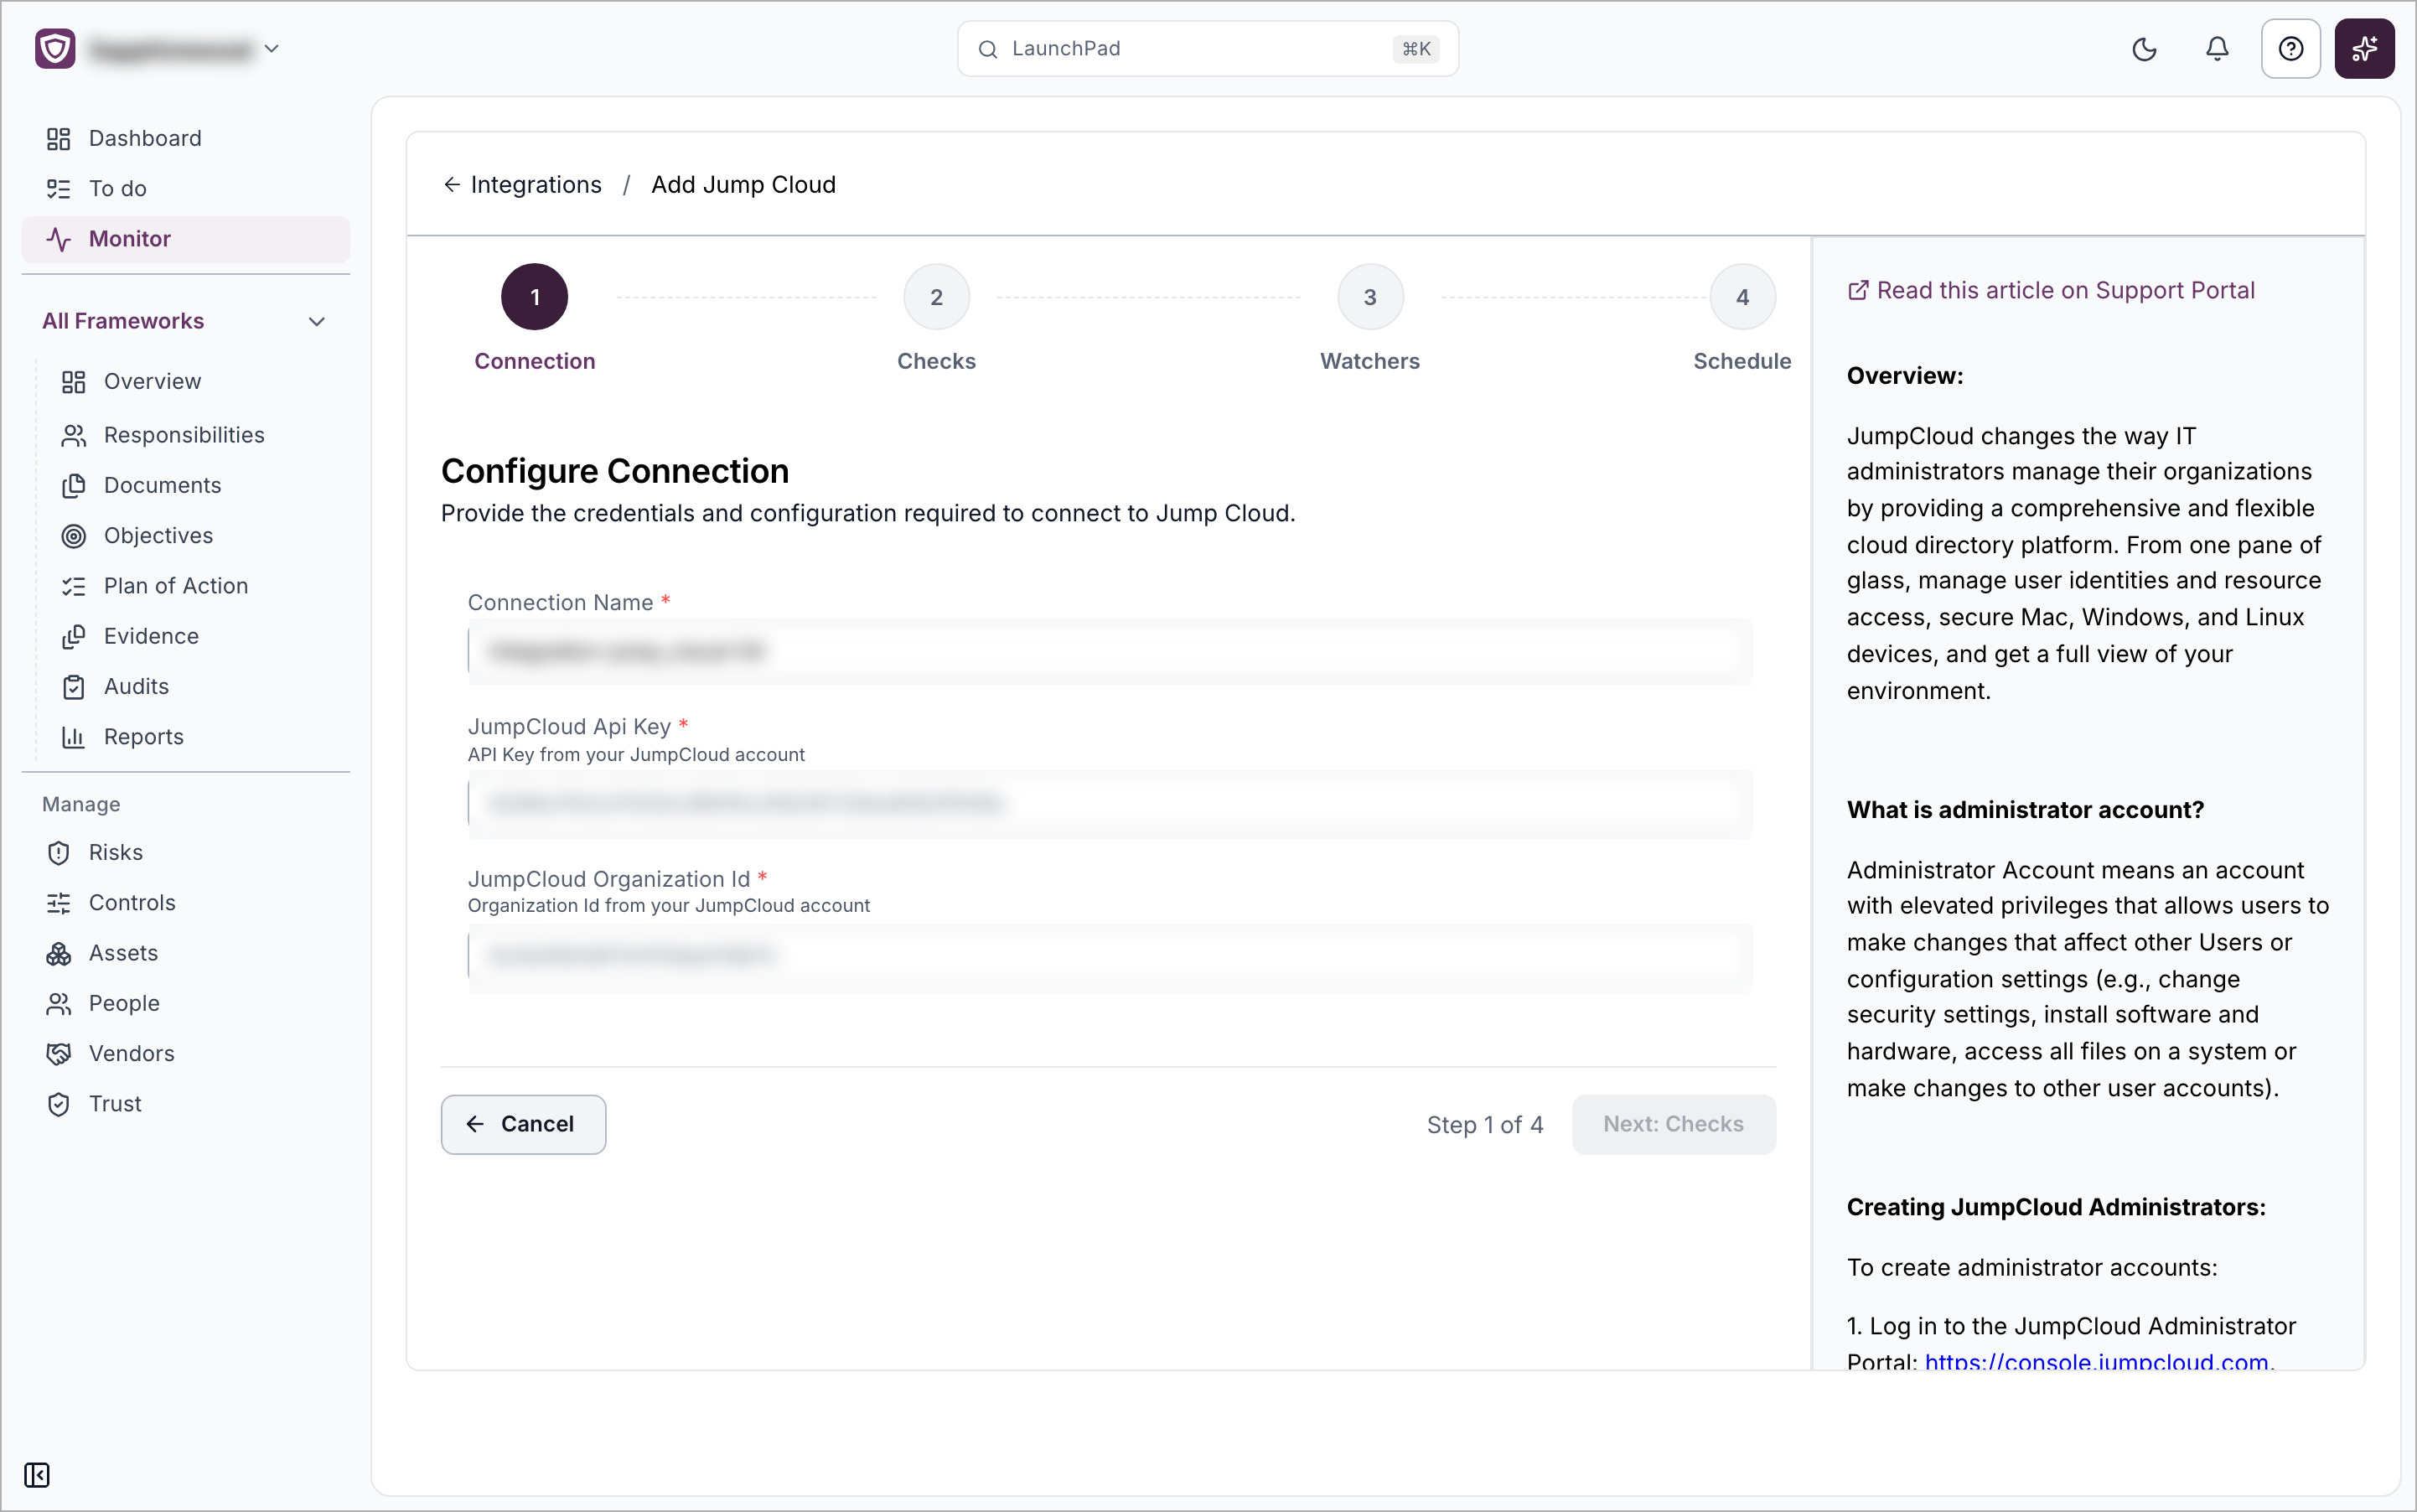Open To do in the sidebar
This screenshot has height=1512, width=2417.
tap(186, 188)
